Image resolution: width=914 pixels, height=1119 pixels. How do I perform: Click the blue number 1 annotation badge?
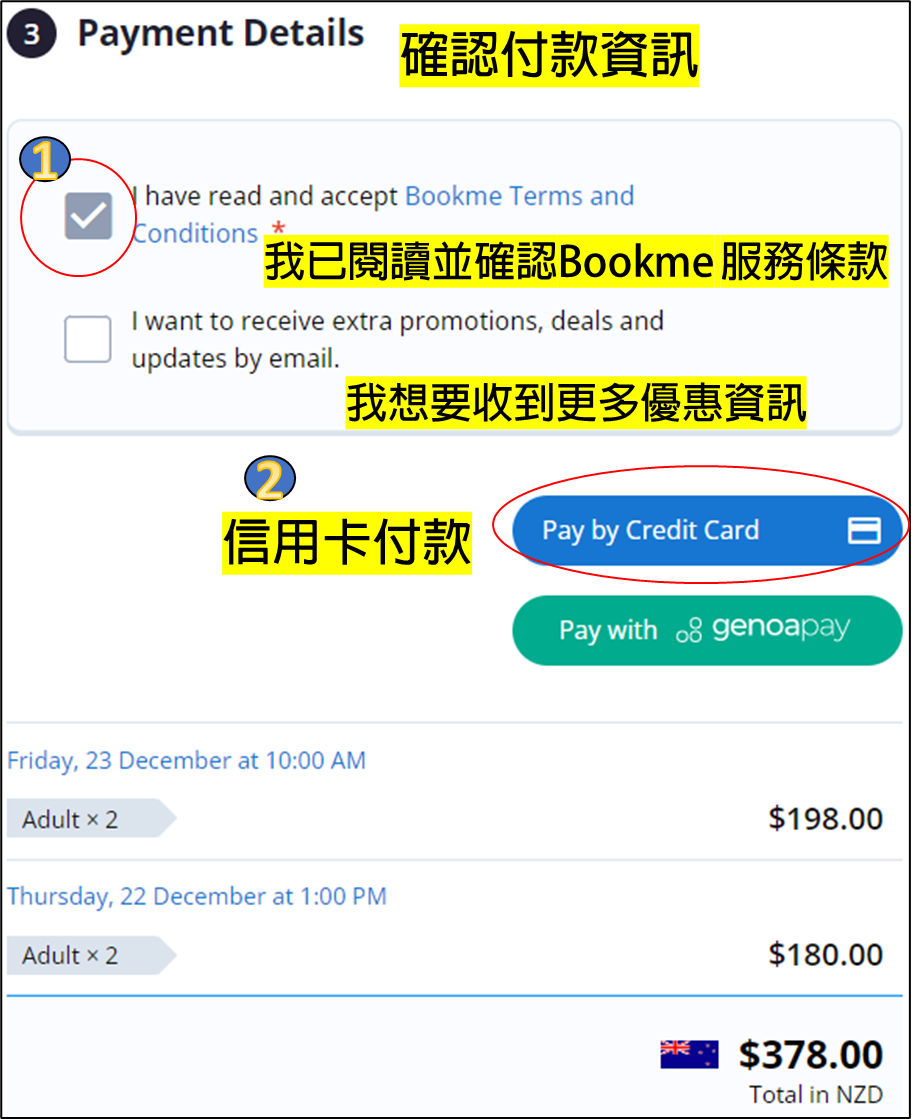[x=44, y=160]
